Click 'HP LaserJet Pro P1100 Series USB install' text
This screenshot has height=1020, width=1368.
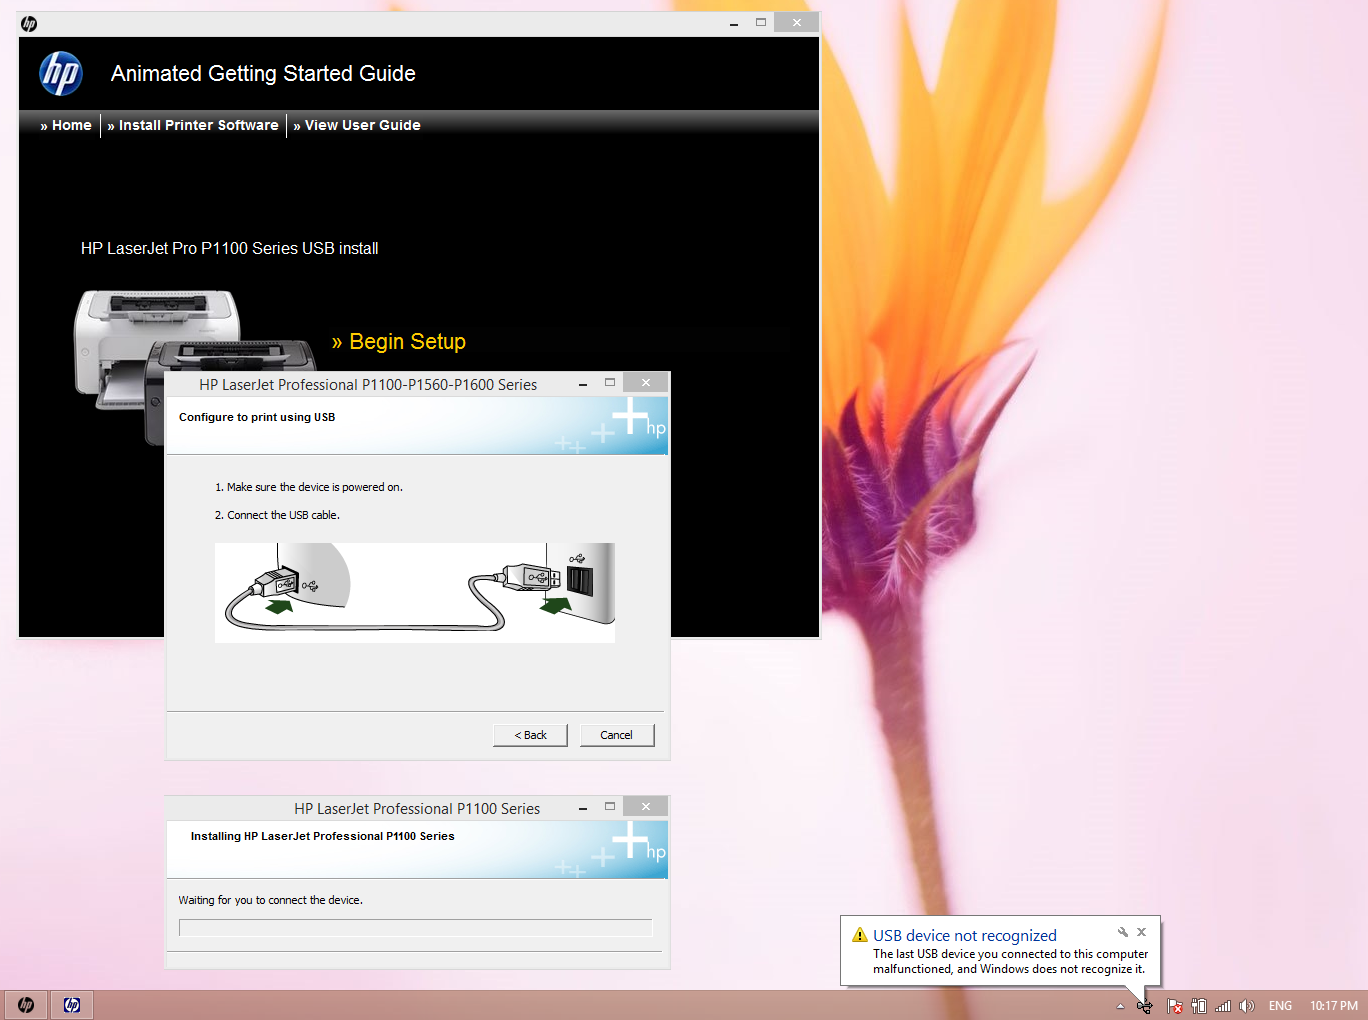tap(230, 248)
